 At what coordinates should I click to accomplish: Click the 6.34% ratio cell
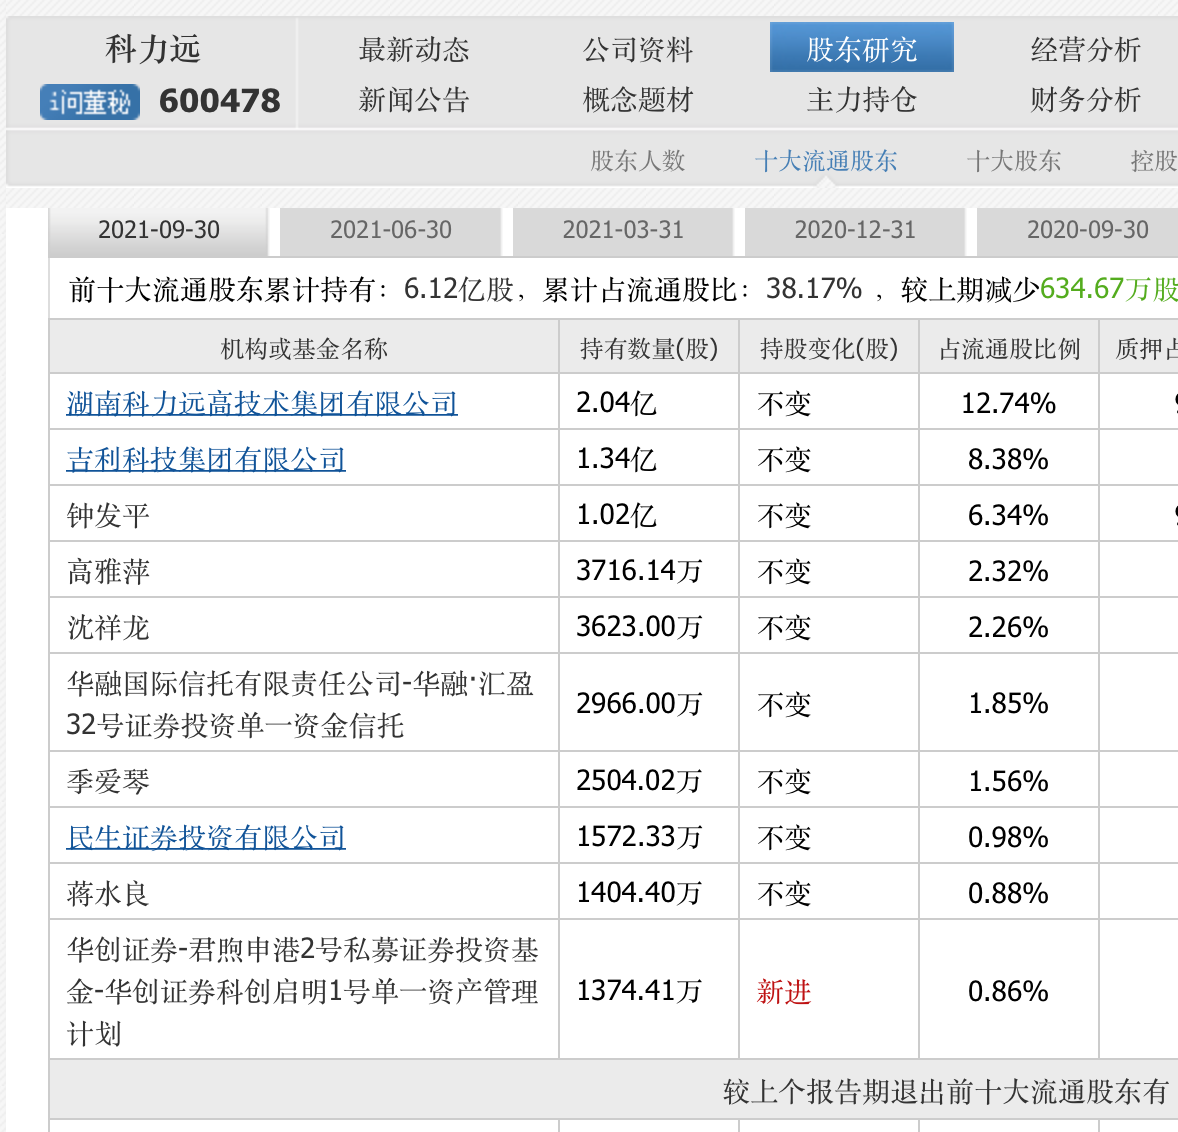[1009, 515]
